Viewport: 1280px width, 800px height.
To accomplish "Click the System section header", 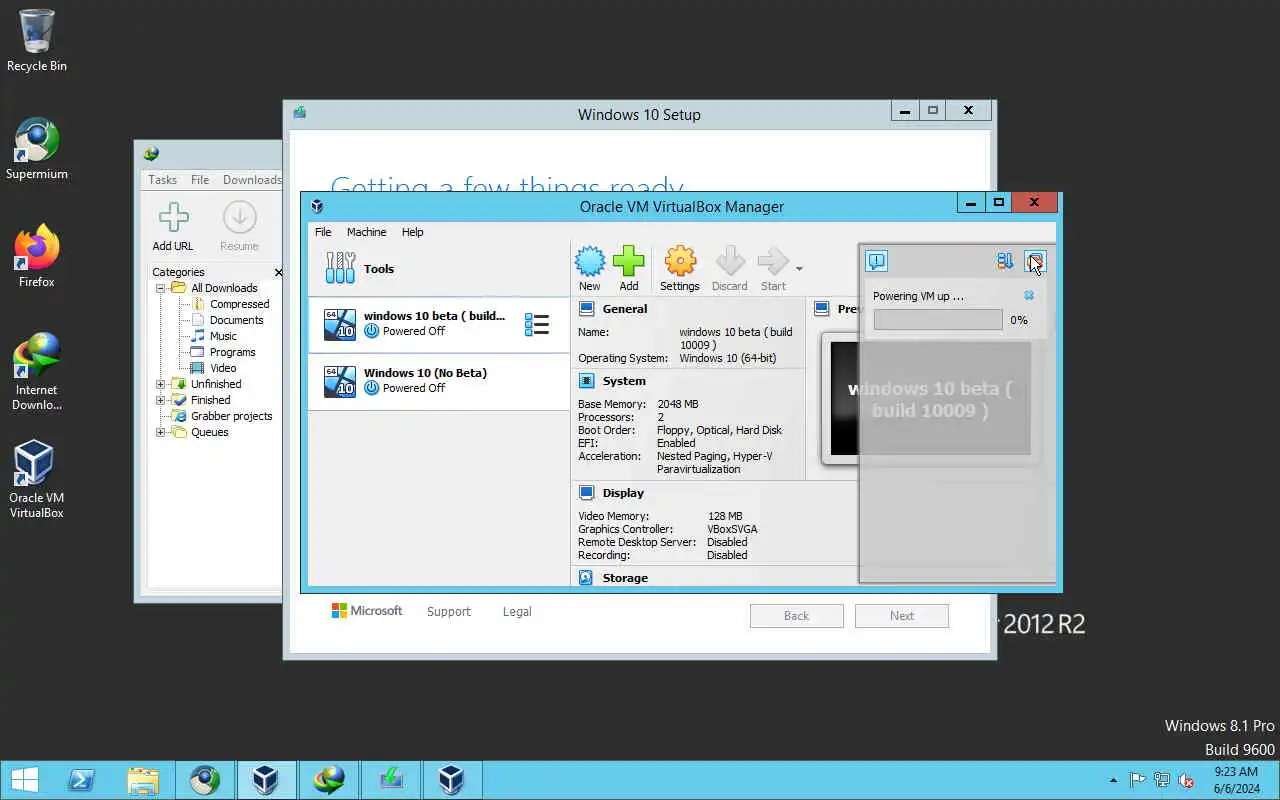I will pos(624,381).
